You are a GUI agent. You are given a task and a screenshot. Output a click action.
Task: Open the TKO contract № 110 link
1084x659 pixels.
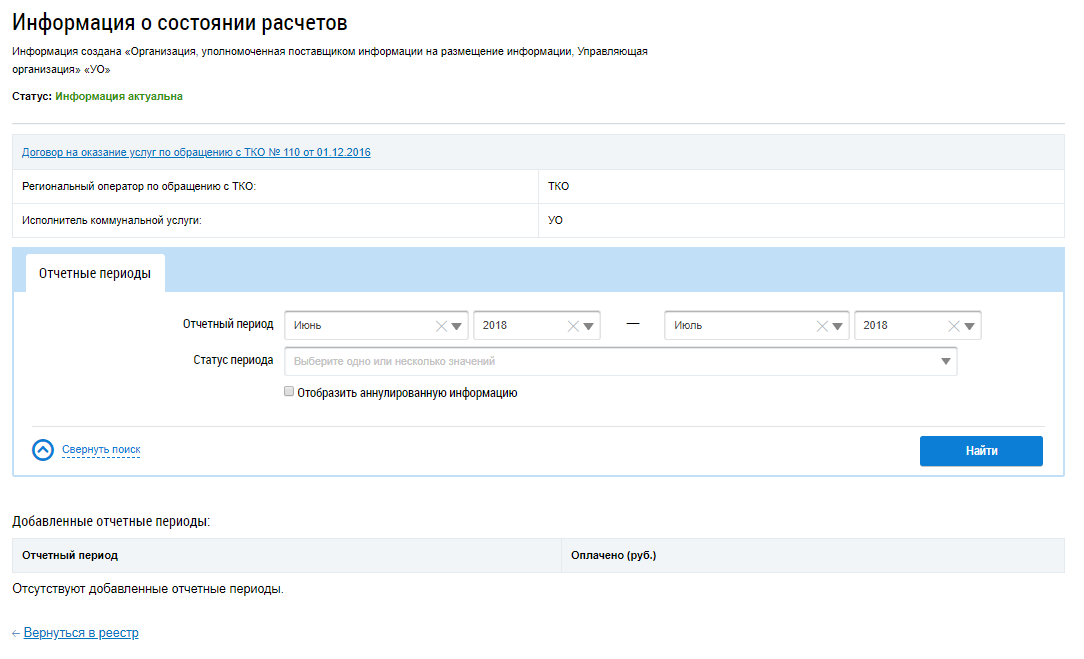(196, 153)
